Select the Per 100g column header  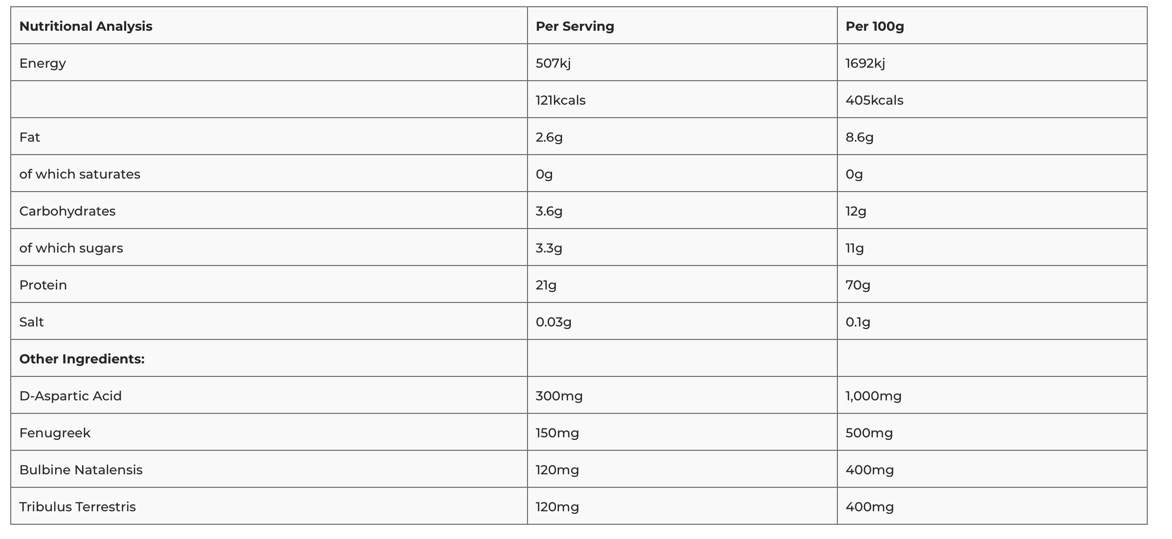992,25
